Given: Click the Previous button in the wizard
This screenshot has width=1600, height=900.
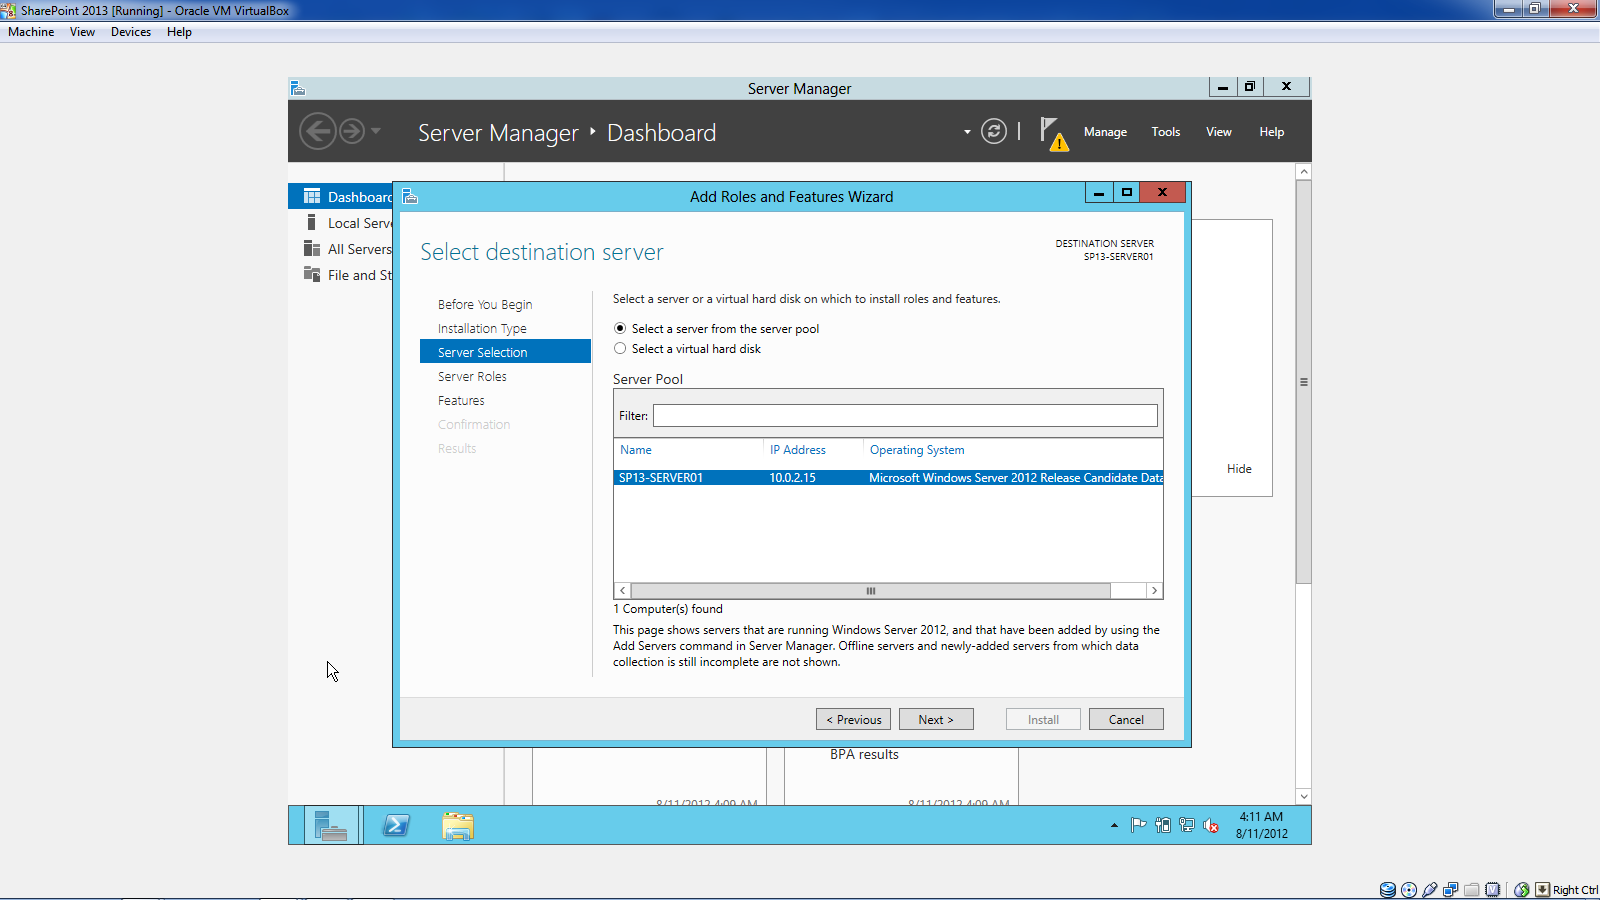Looking at the screenshot, I should point(854,719).
